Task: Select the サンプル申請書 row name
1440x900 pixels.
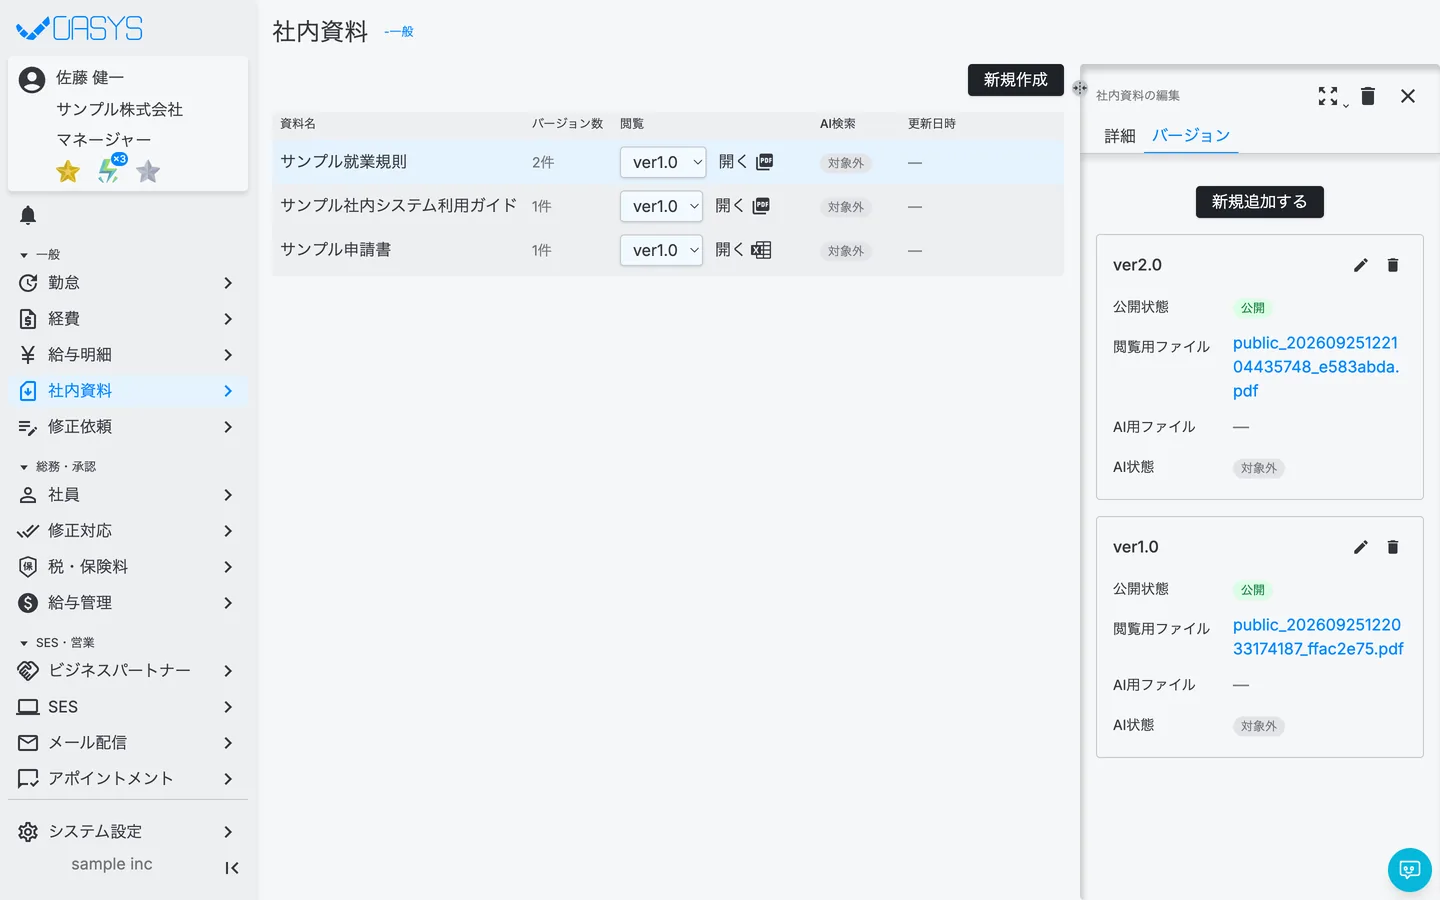Action: point(335,250)
